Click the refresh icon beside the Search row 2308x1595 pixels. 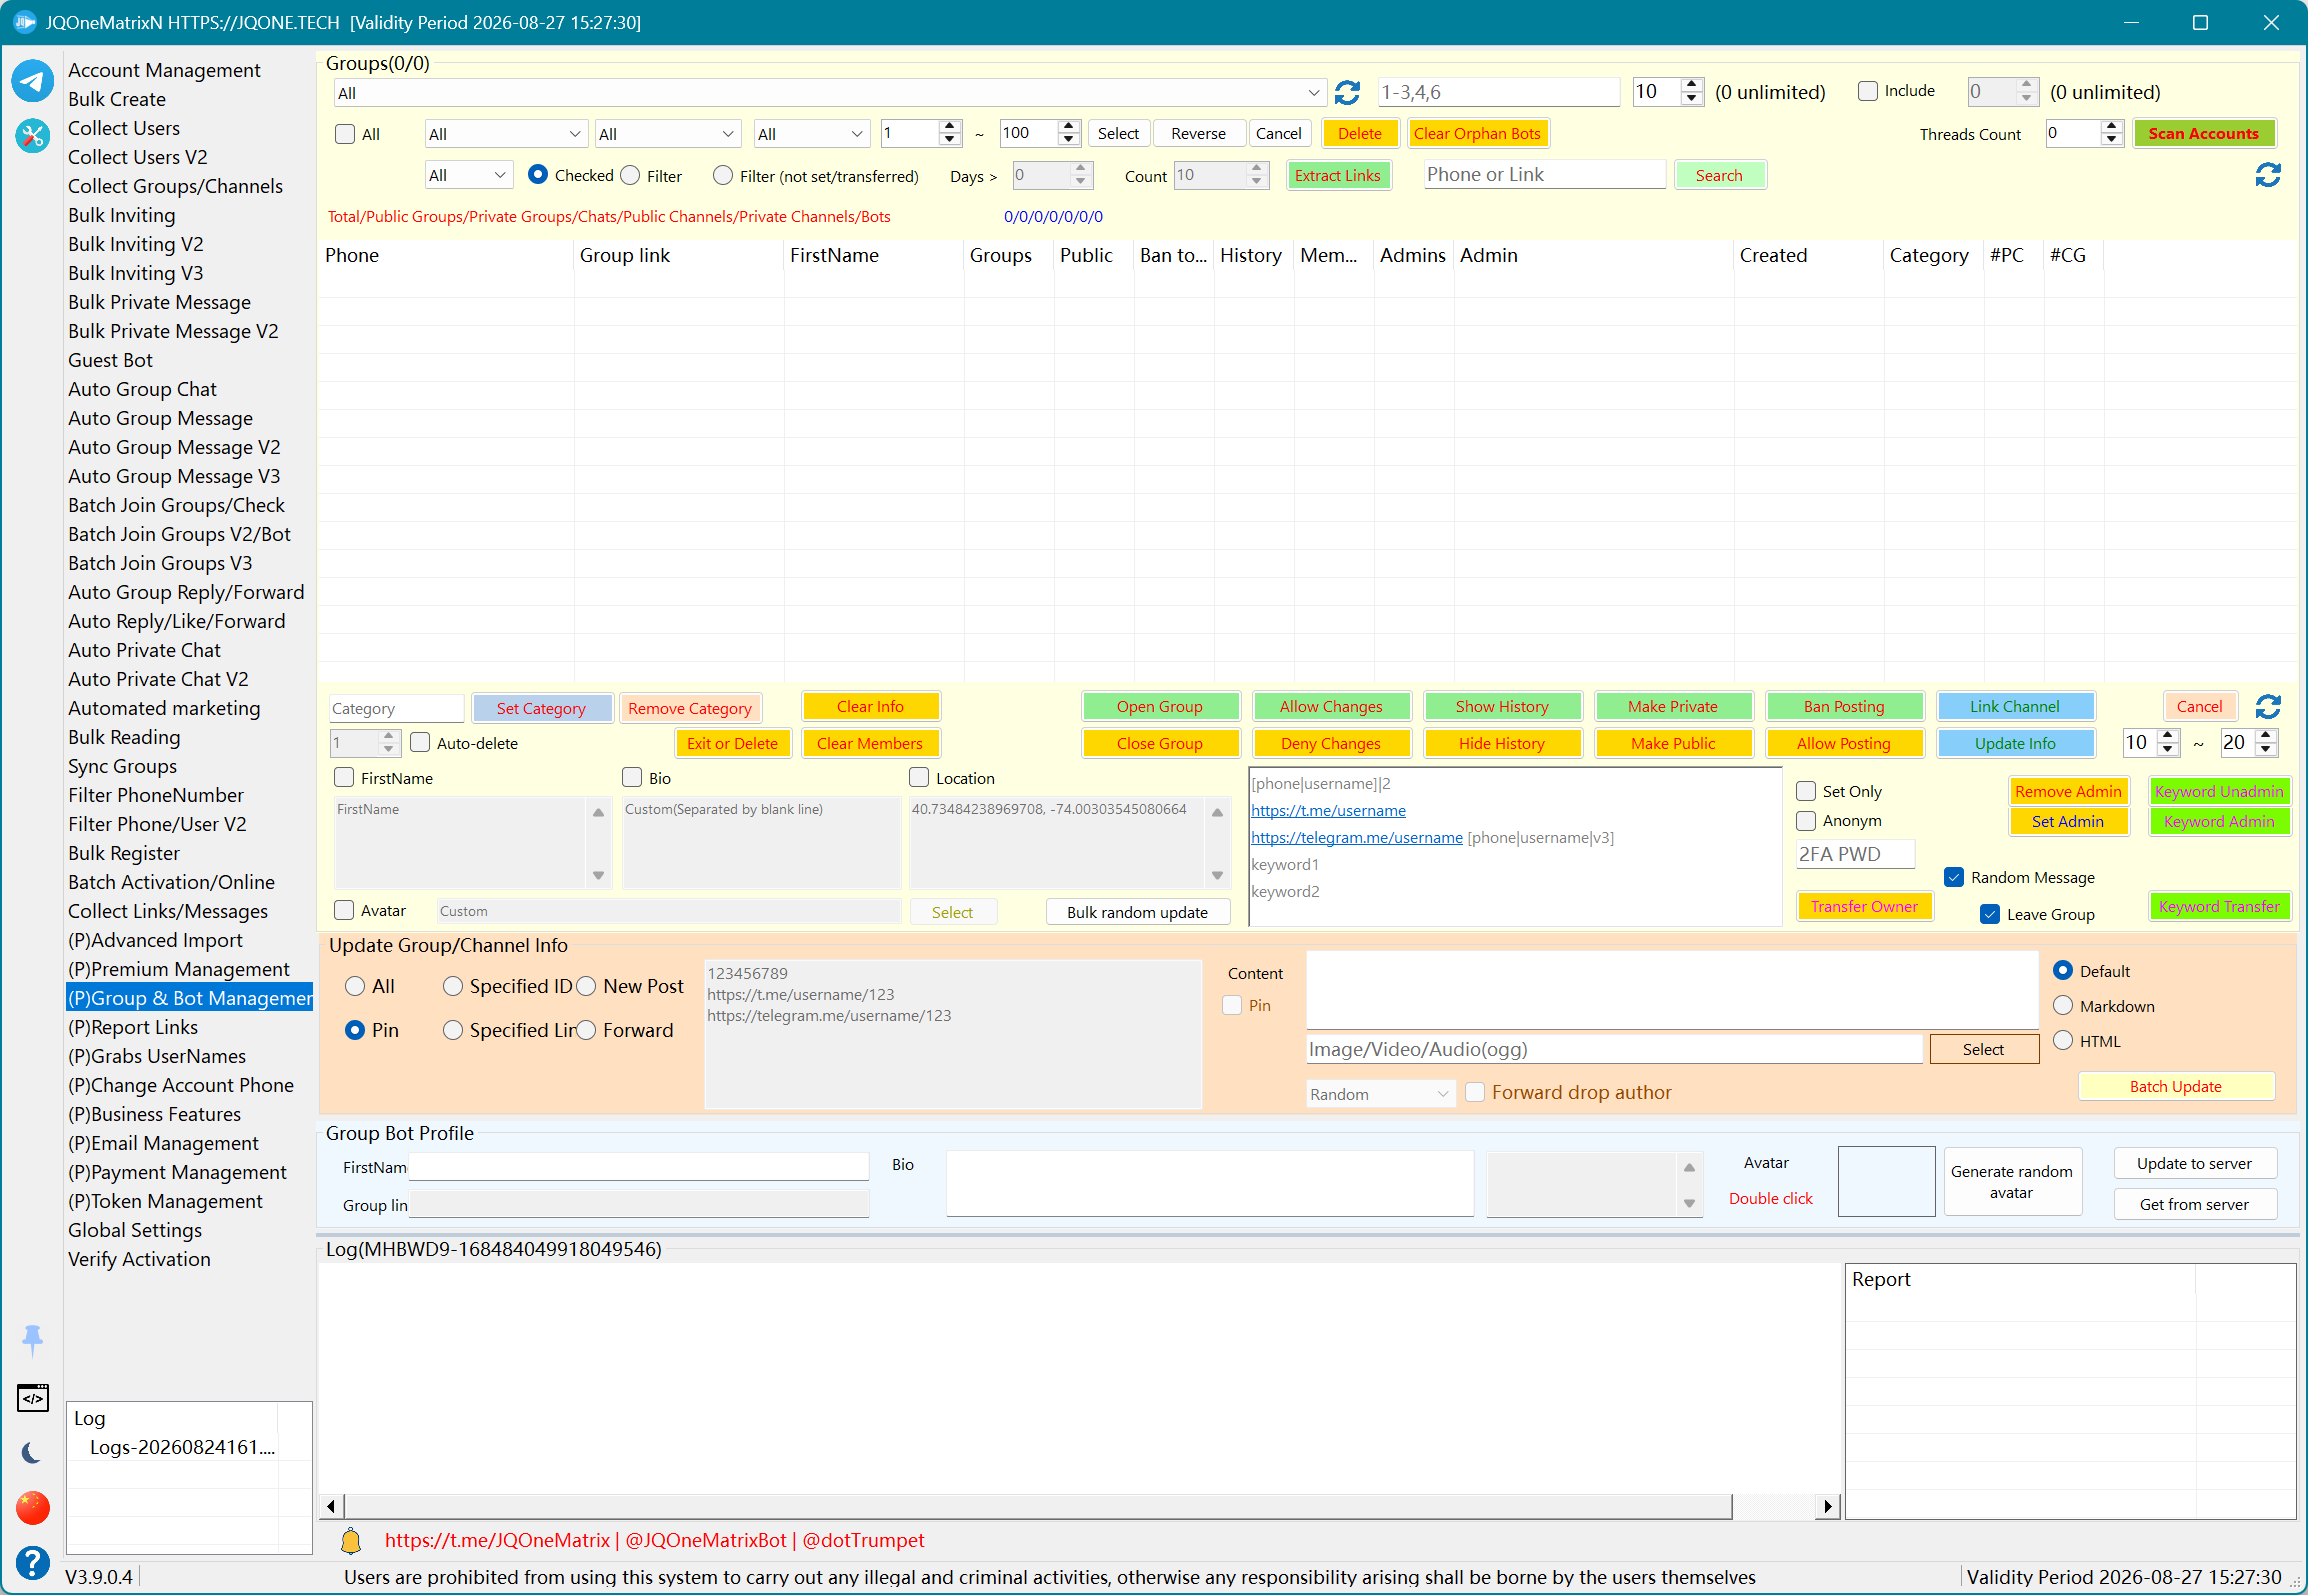click(2268, 175)
